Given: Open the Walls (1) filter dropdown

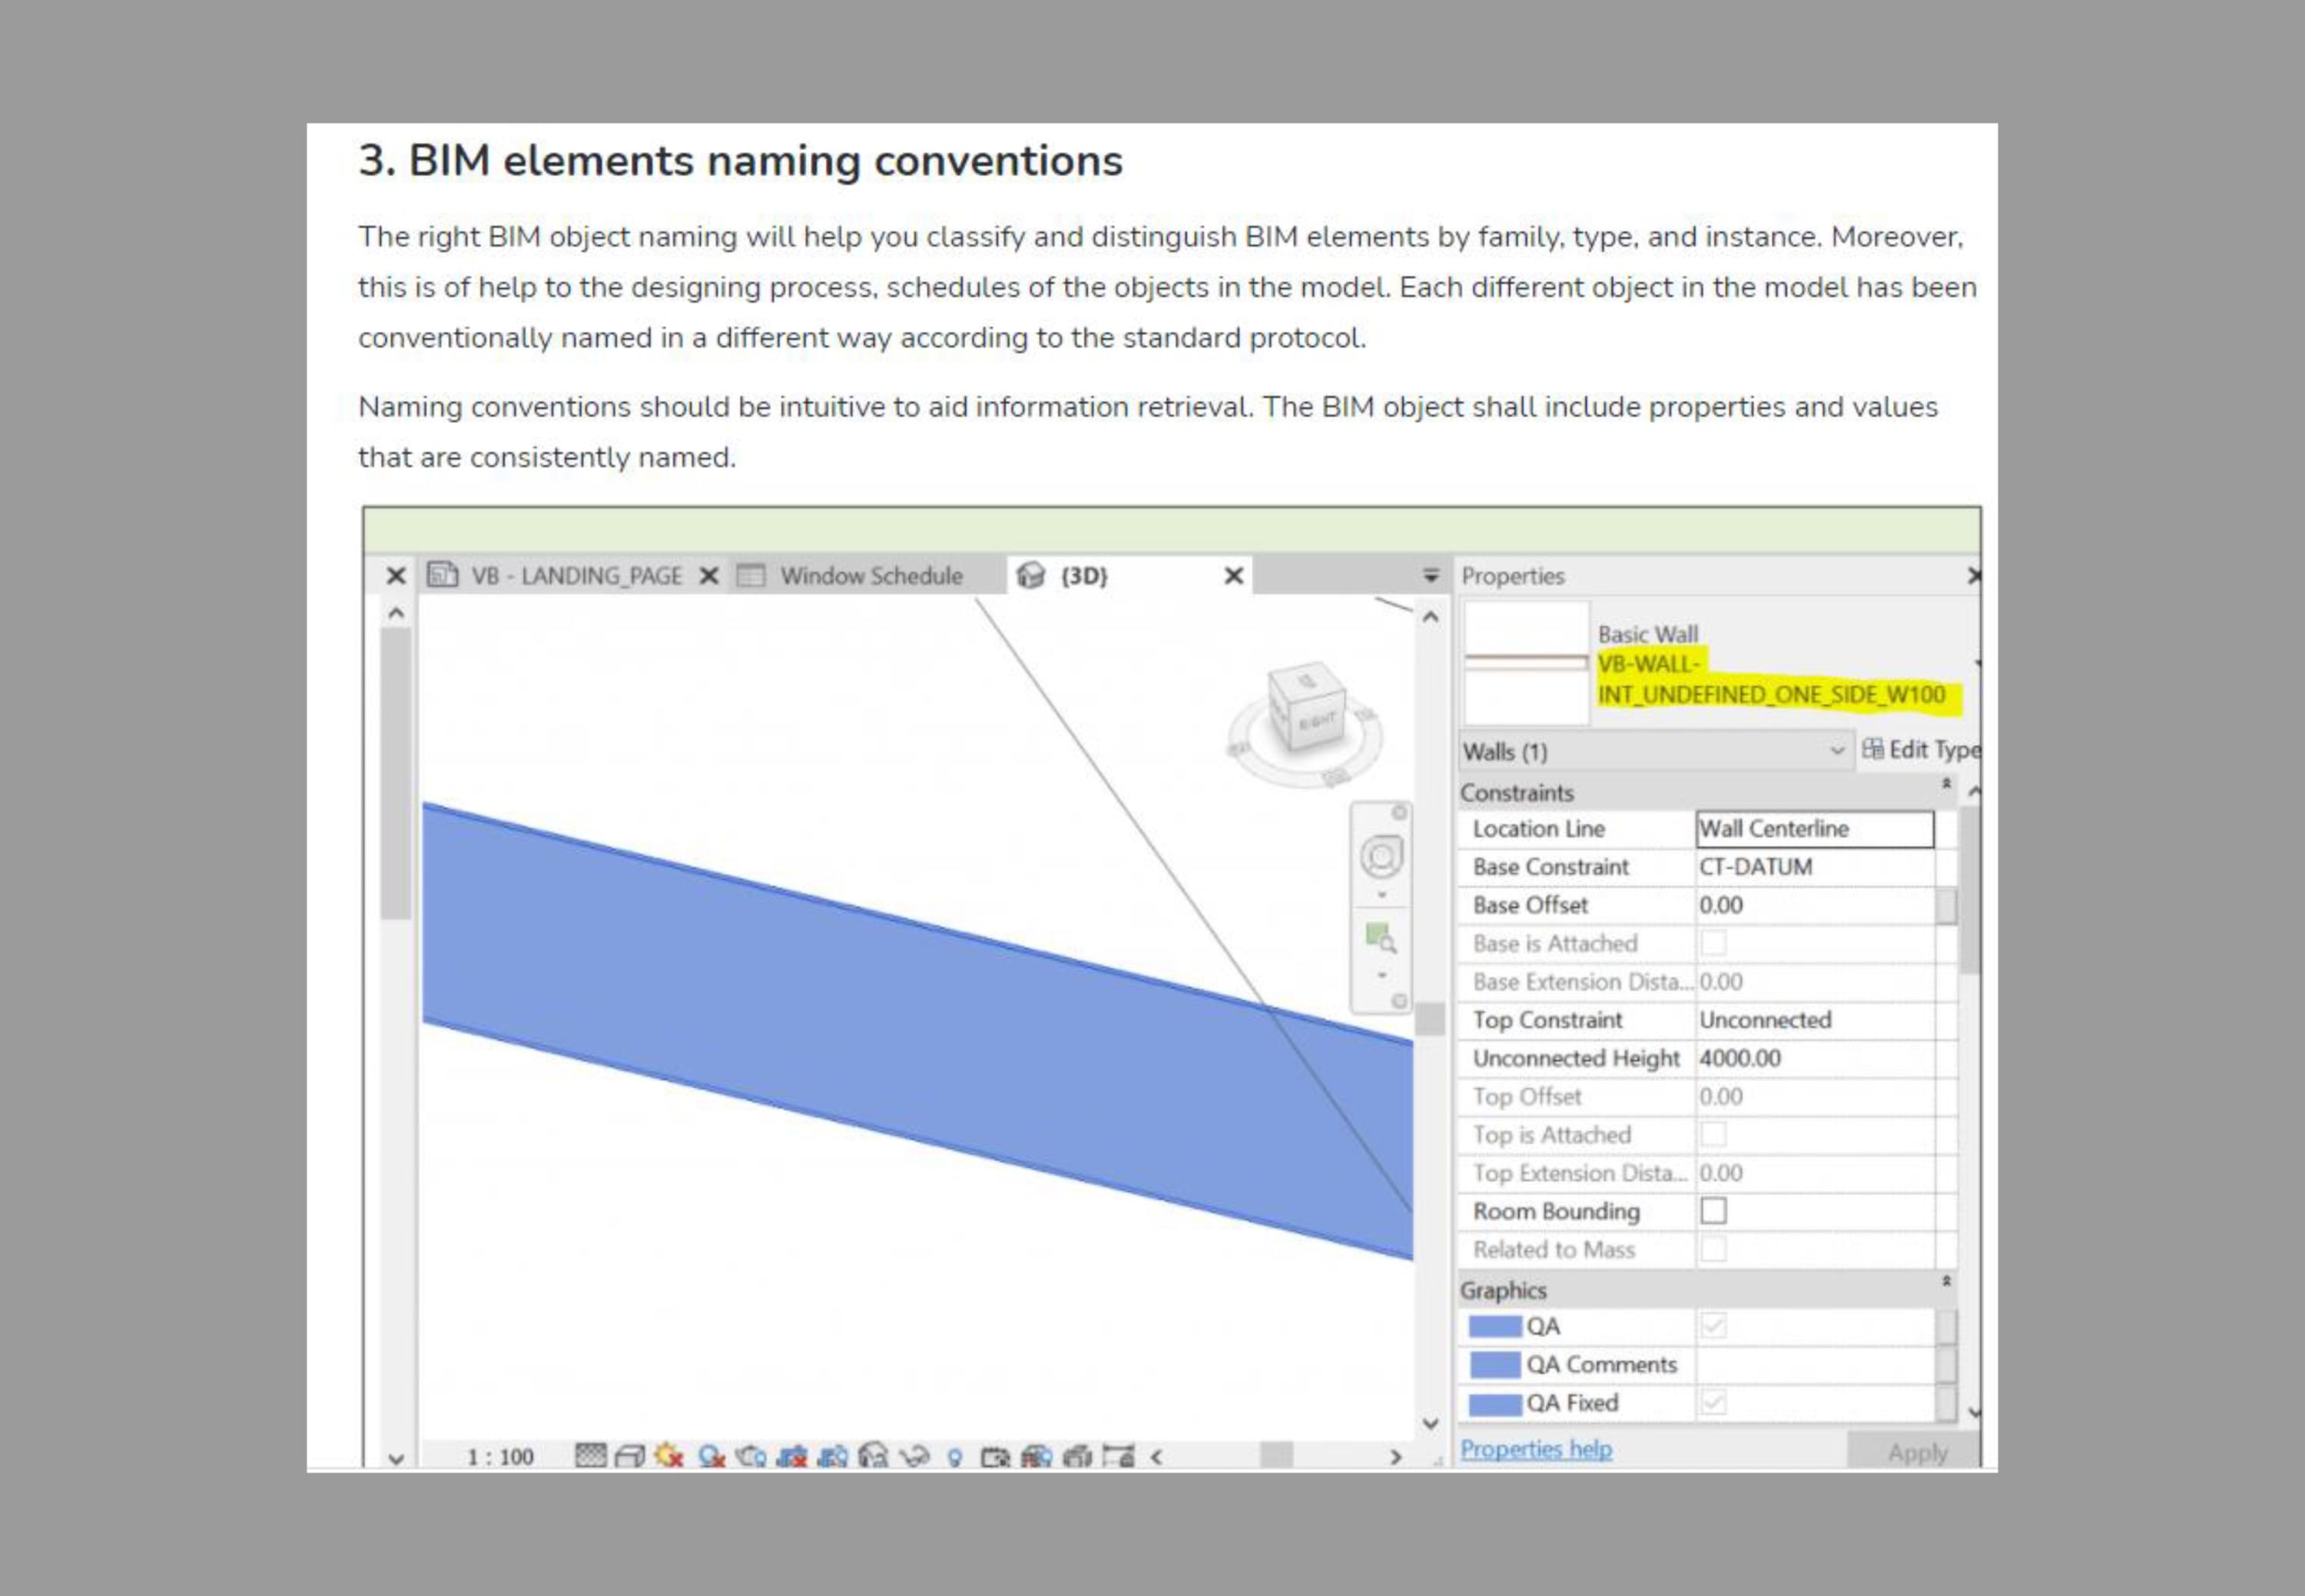Looking at the screenshot, I should 1836,751.
